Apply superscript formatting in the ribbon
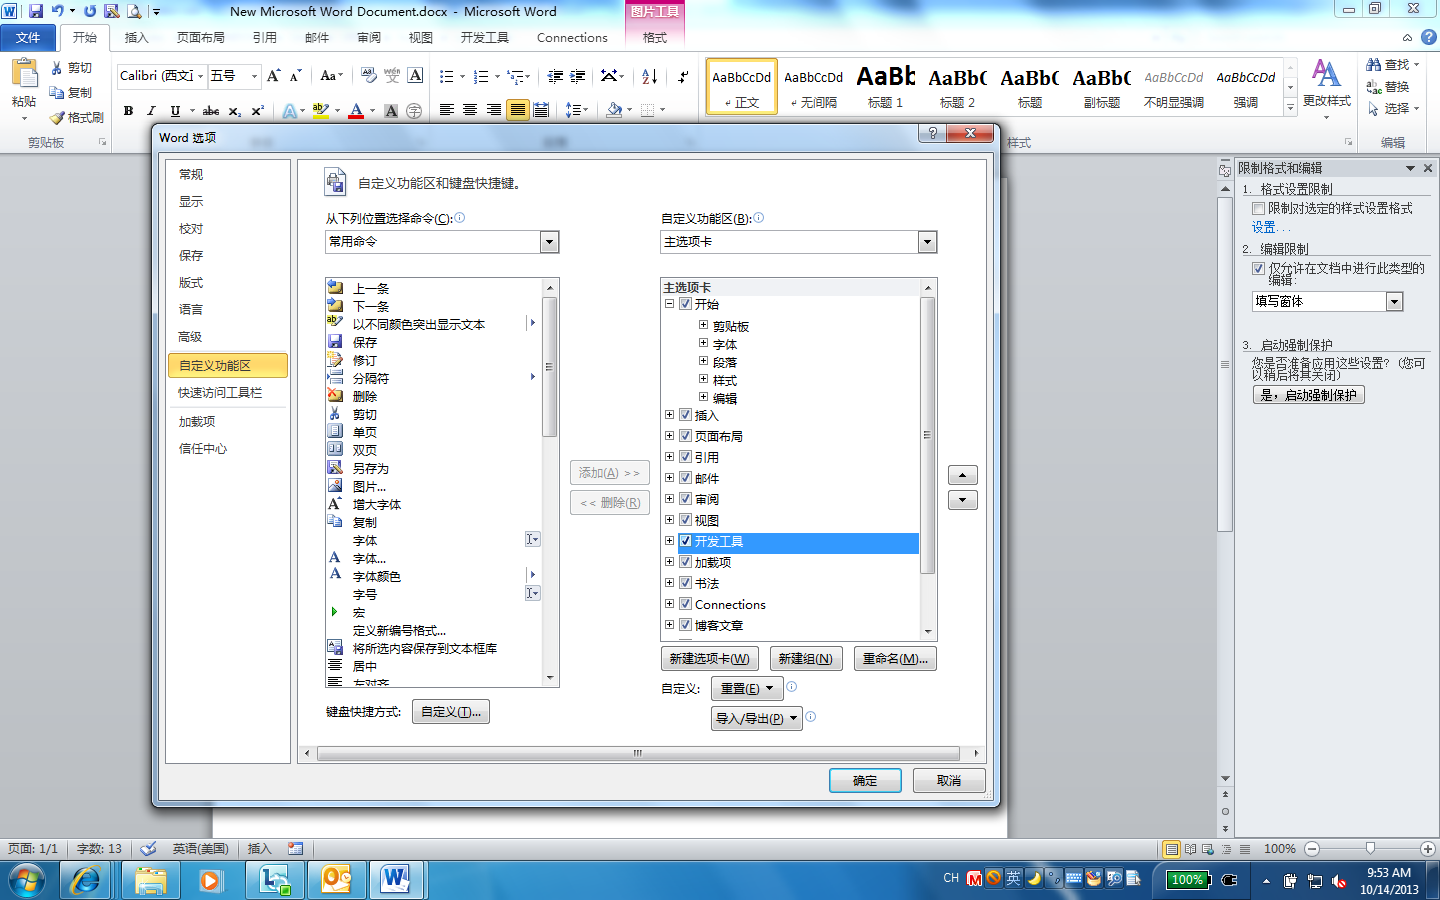 point(257,111)
